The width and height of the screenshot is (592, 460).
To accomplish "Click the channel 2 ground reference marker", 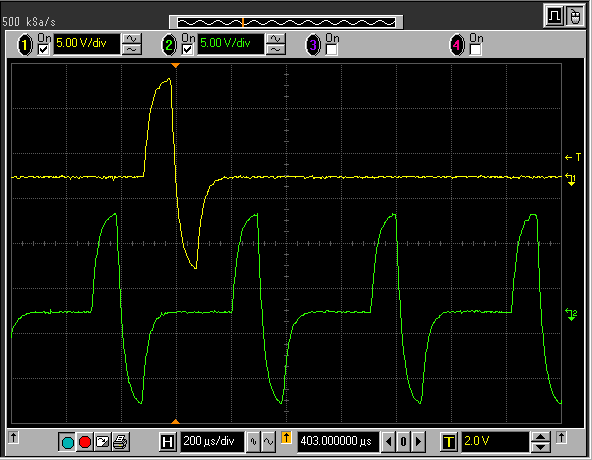I will 571,314.
